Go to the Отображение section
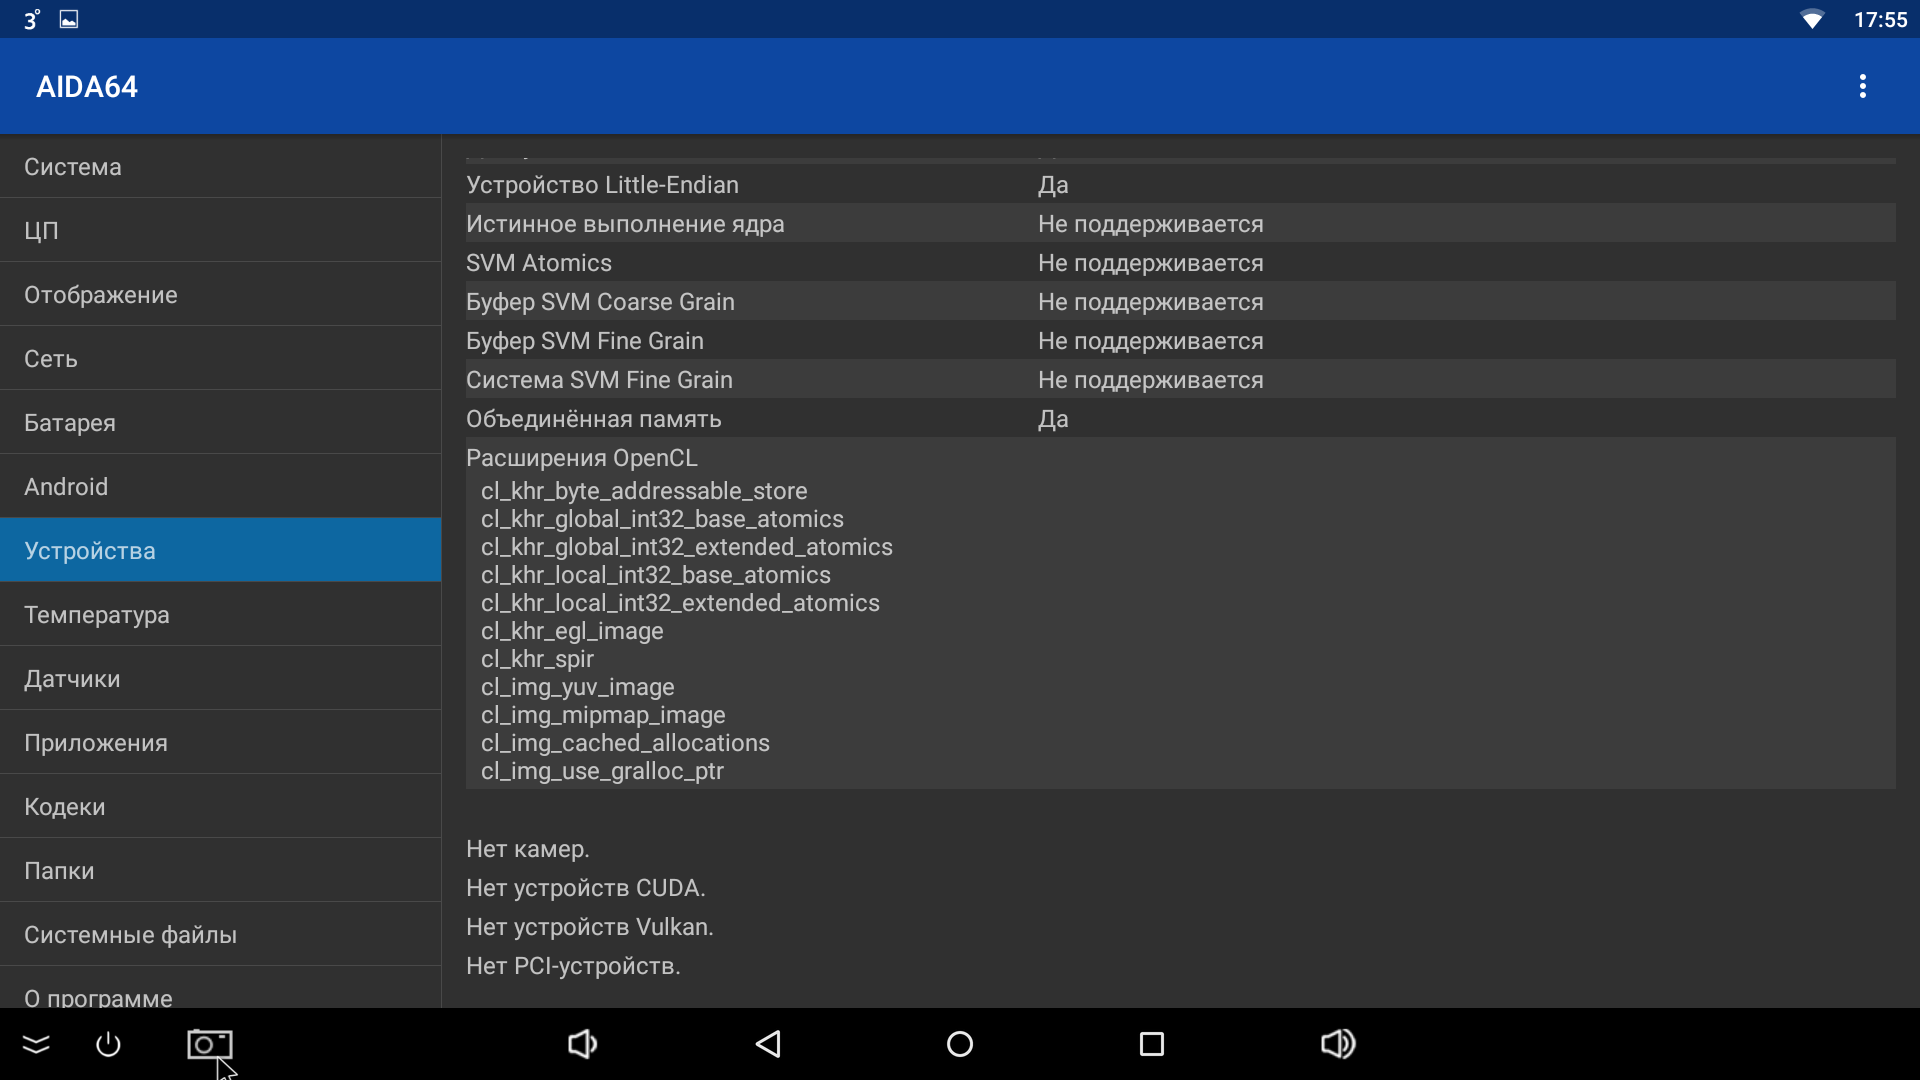 click(x=220, y=295)
